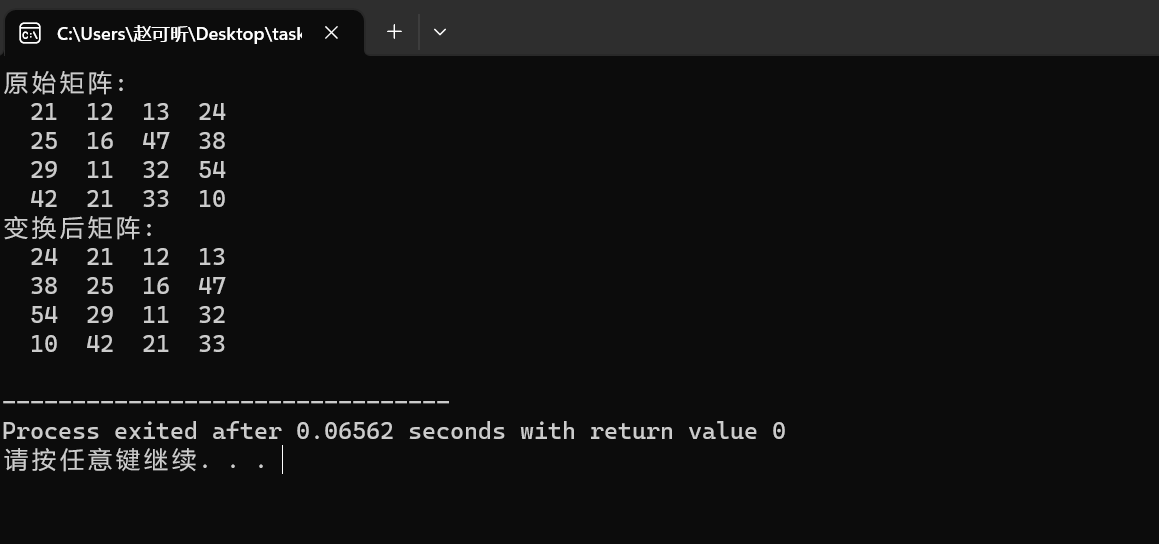The width and height of the screenshot is (1159, 544).
Task: Click the dashed separator line
Action: pyautogui.click(x=225, y=401)
